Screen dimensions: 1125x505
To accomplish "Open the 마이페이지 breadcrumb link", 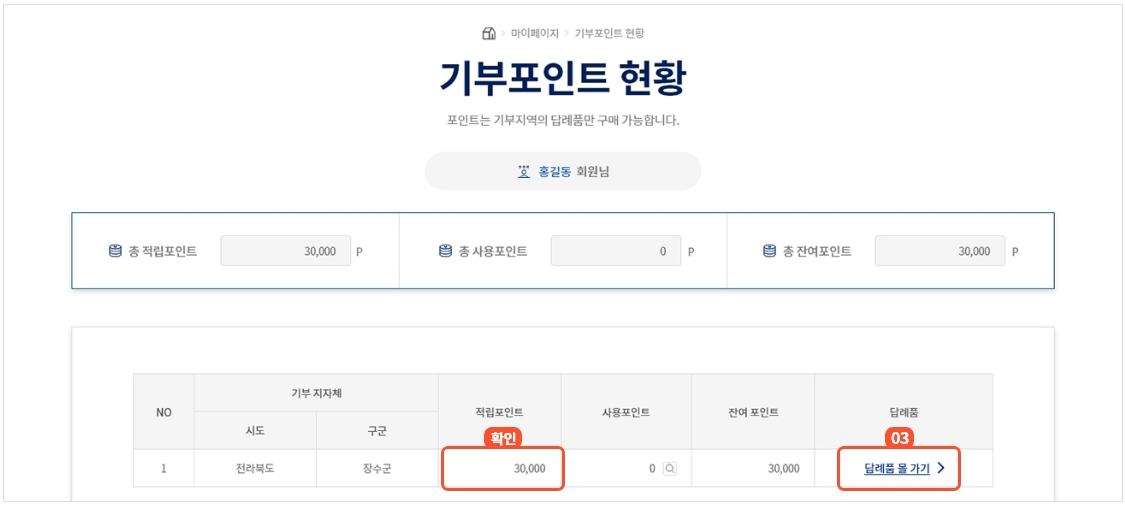I will 535,33.
